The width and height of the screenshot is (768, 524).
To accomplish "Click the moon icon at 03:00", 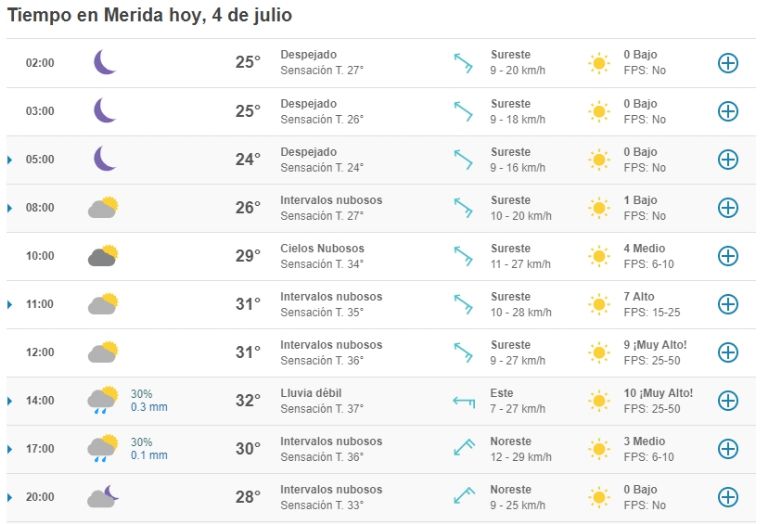I will pyautogui.click(x=105, y=110).
